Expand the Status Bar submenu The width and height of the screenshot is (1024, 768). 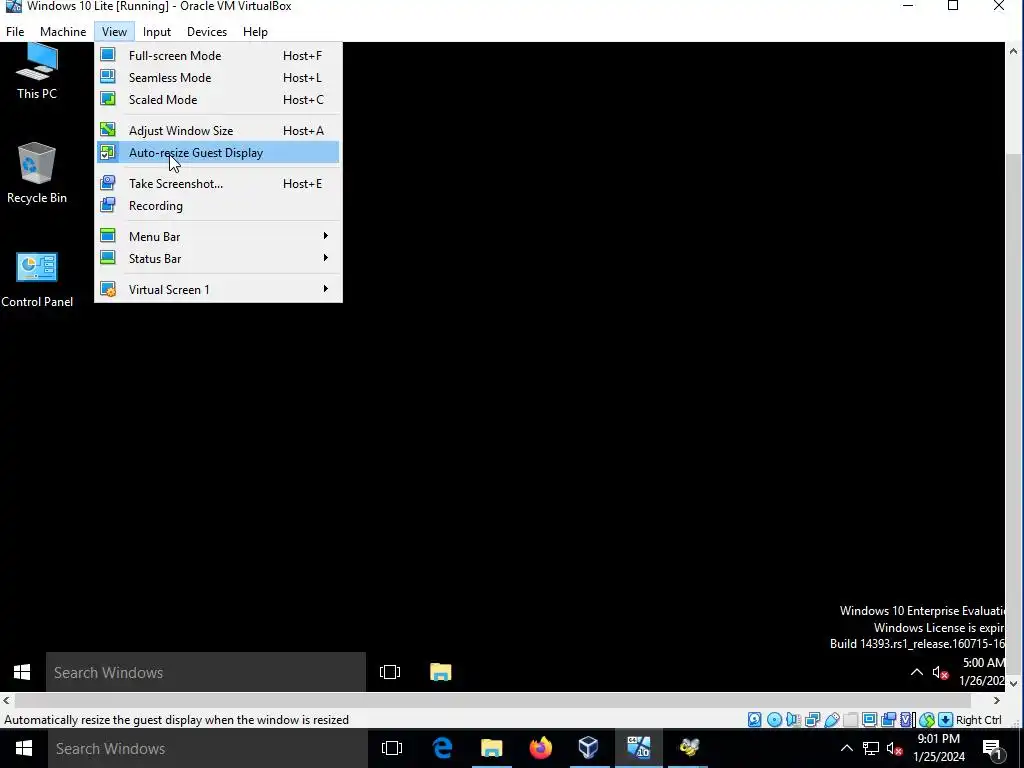tap(217, 259)
